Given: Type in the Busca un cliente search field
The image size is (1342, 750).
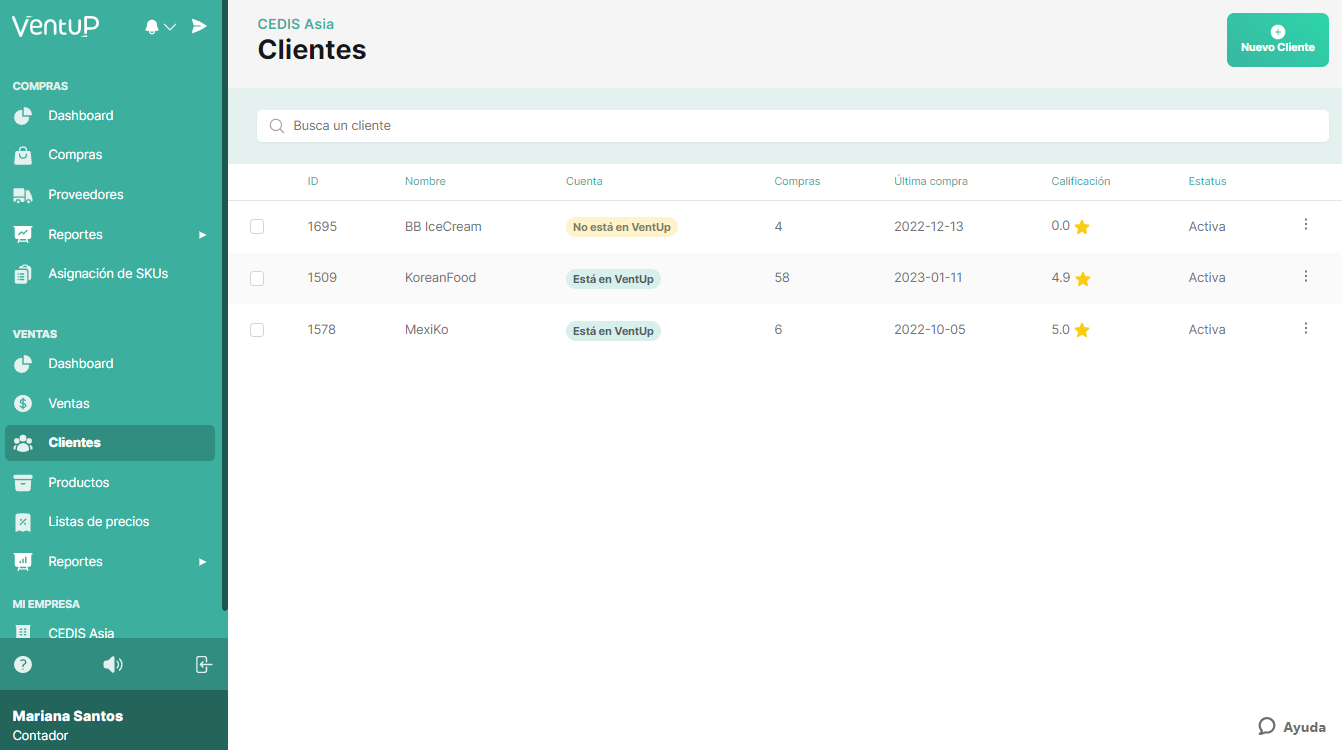Looking at the screenshot, I should (792, 125).
